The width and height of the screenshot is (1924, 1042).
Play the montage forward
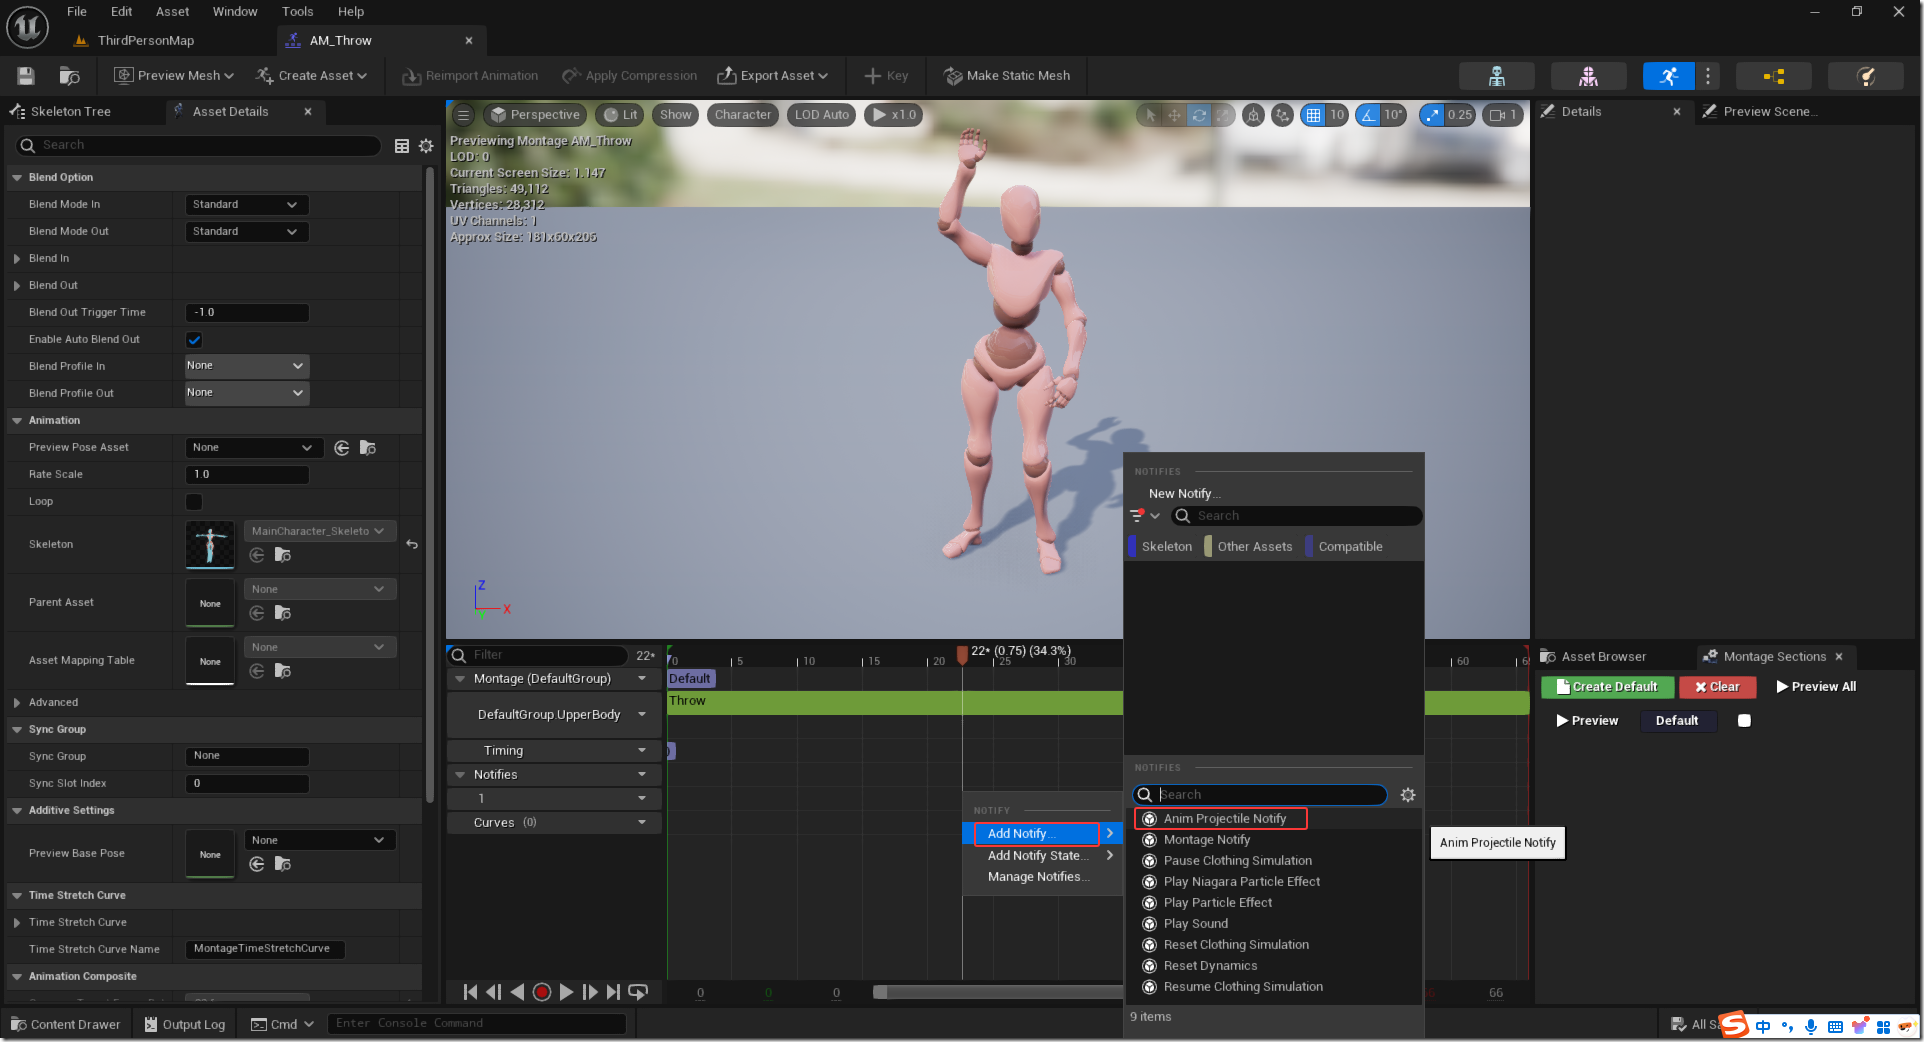(567, 992)
